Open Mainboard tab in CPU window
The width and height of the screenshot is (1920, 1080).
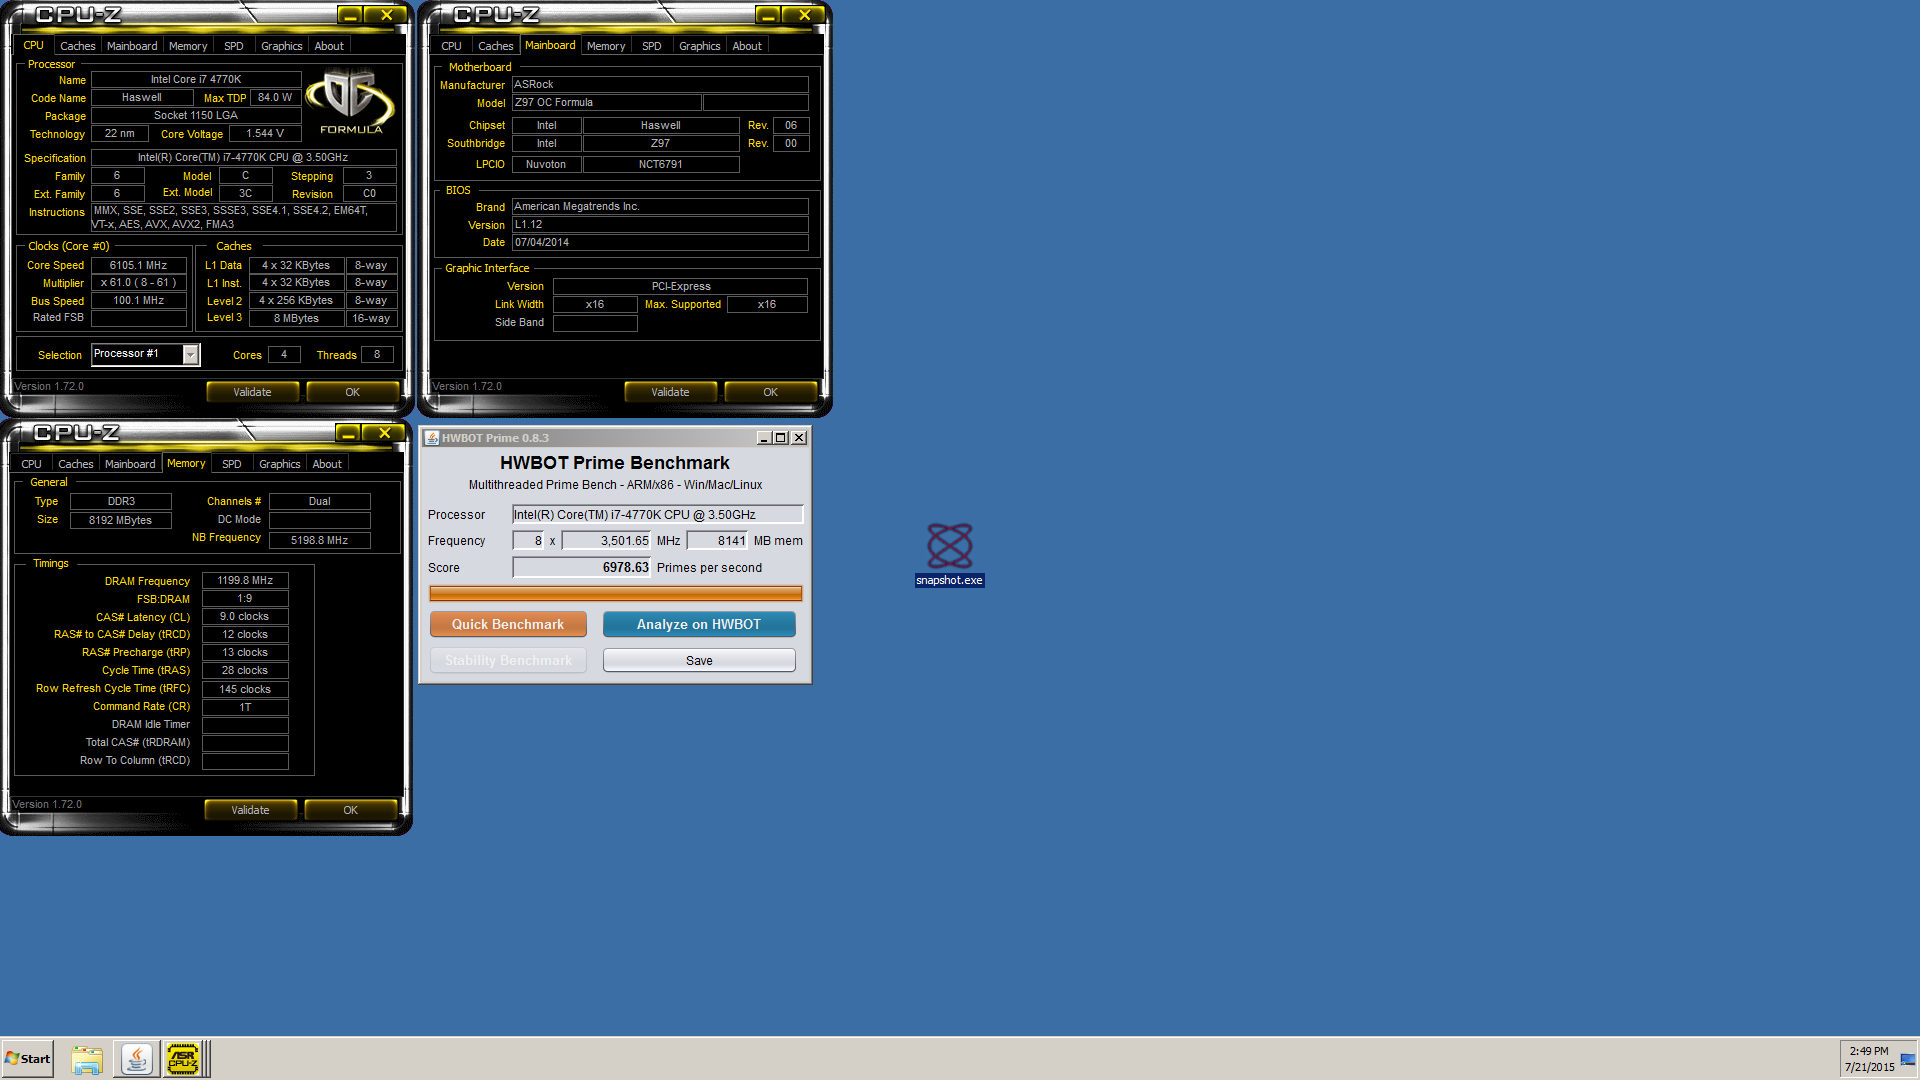132,46
